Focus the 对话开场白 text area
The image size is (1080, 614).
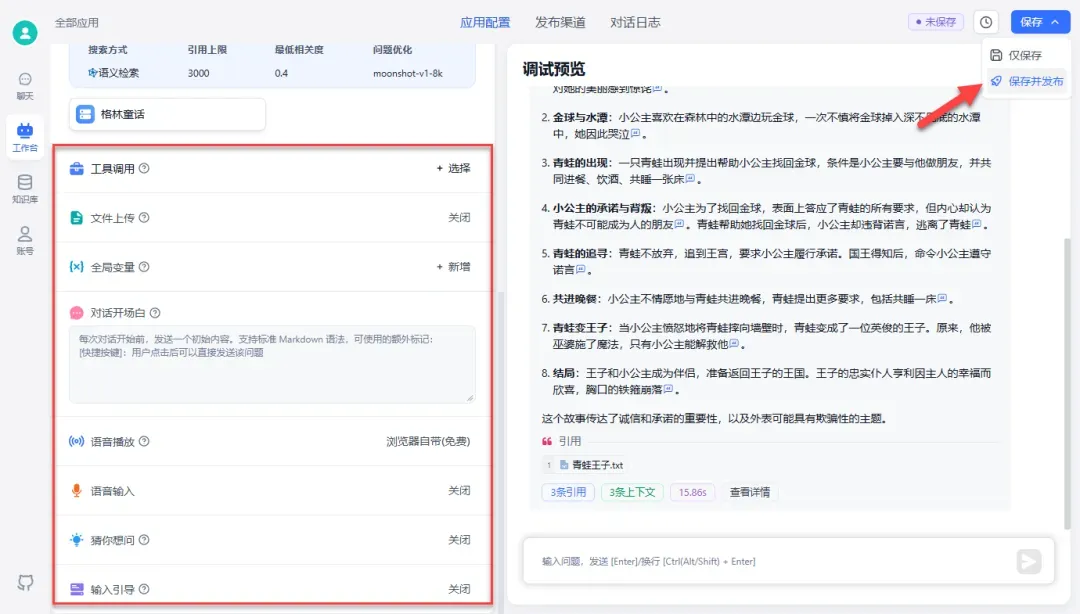pos(272,364)
